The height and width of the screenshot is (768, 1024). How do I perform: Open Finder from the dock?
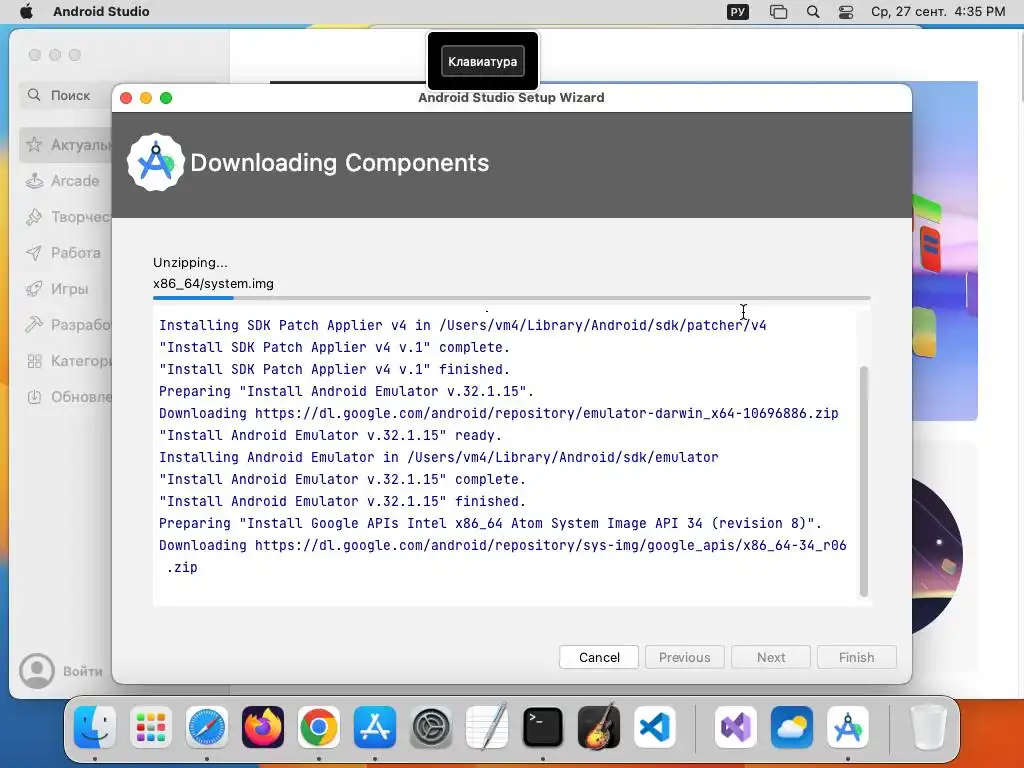[95, 727]
